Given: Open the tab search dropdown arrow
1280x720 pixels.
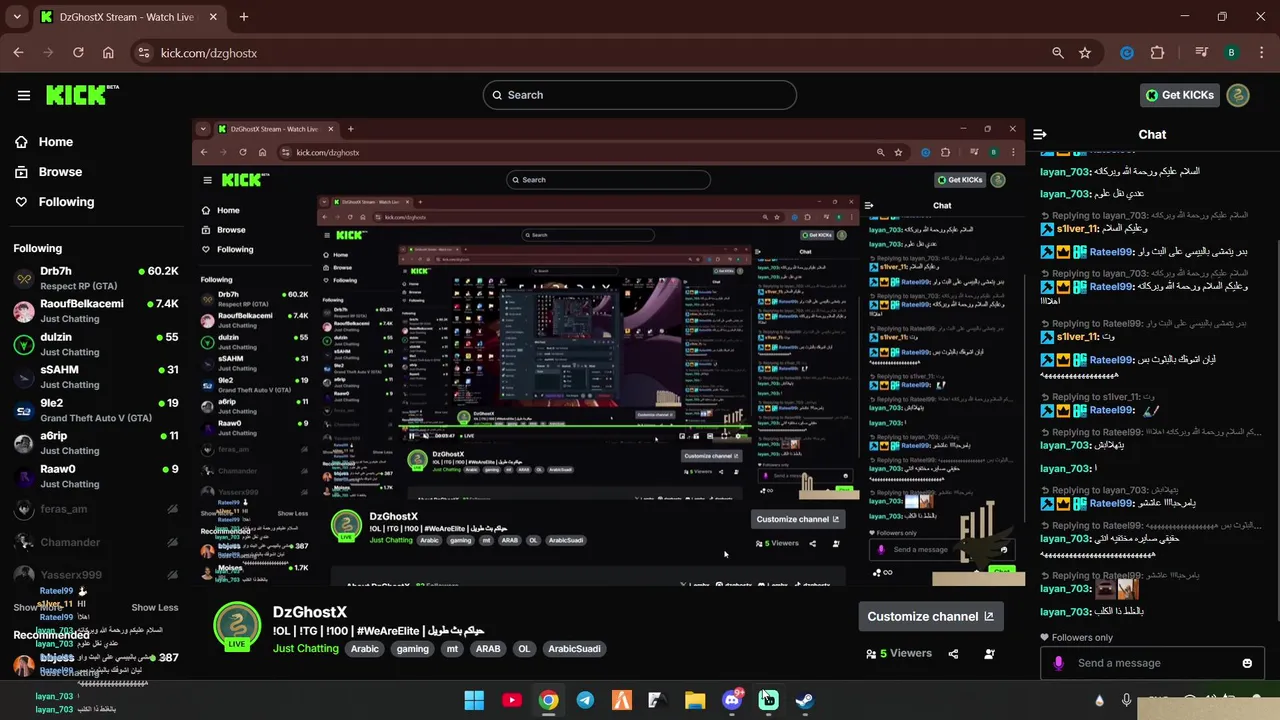Looking at the screenshot, I should coord(18,17).
